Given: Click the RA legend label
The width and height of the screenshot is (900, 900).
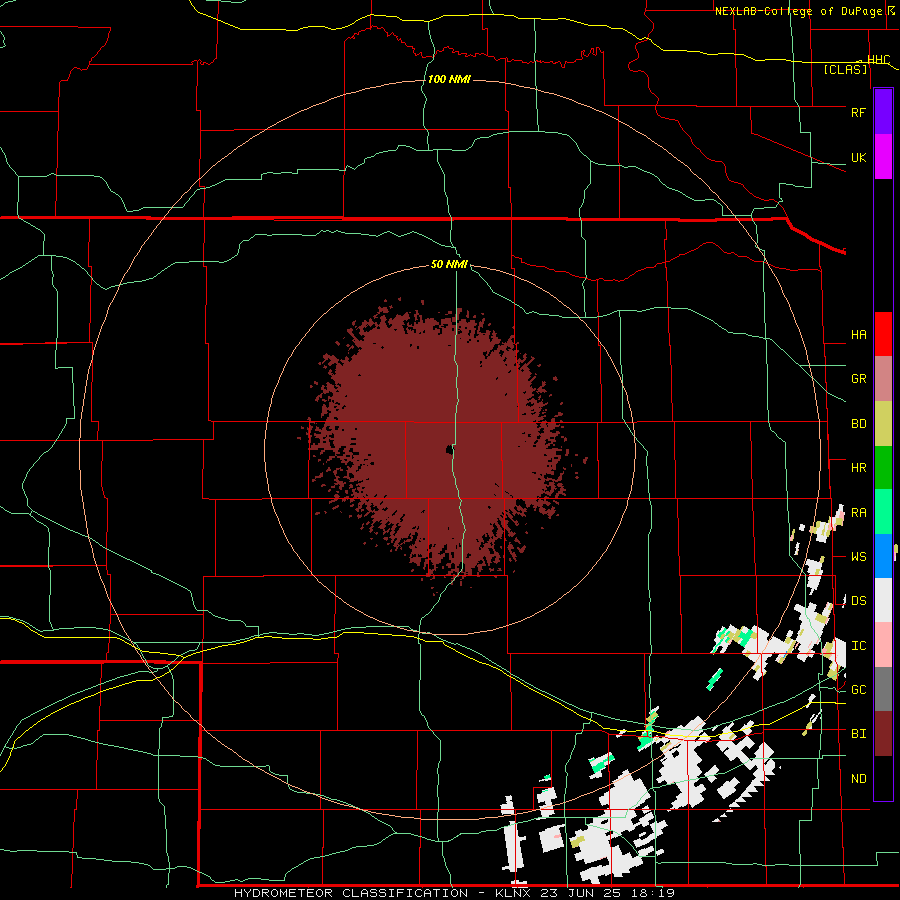Looking at the screenshot, I should (x=858, y=513).
